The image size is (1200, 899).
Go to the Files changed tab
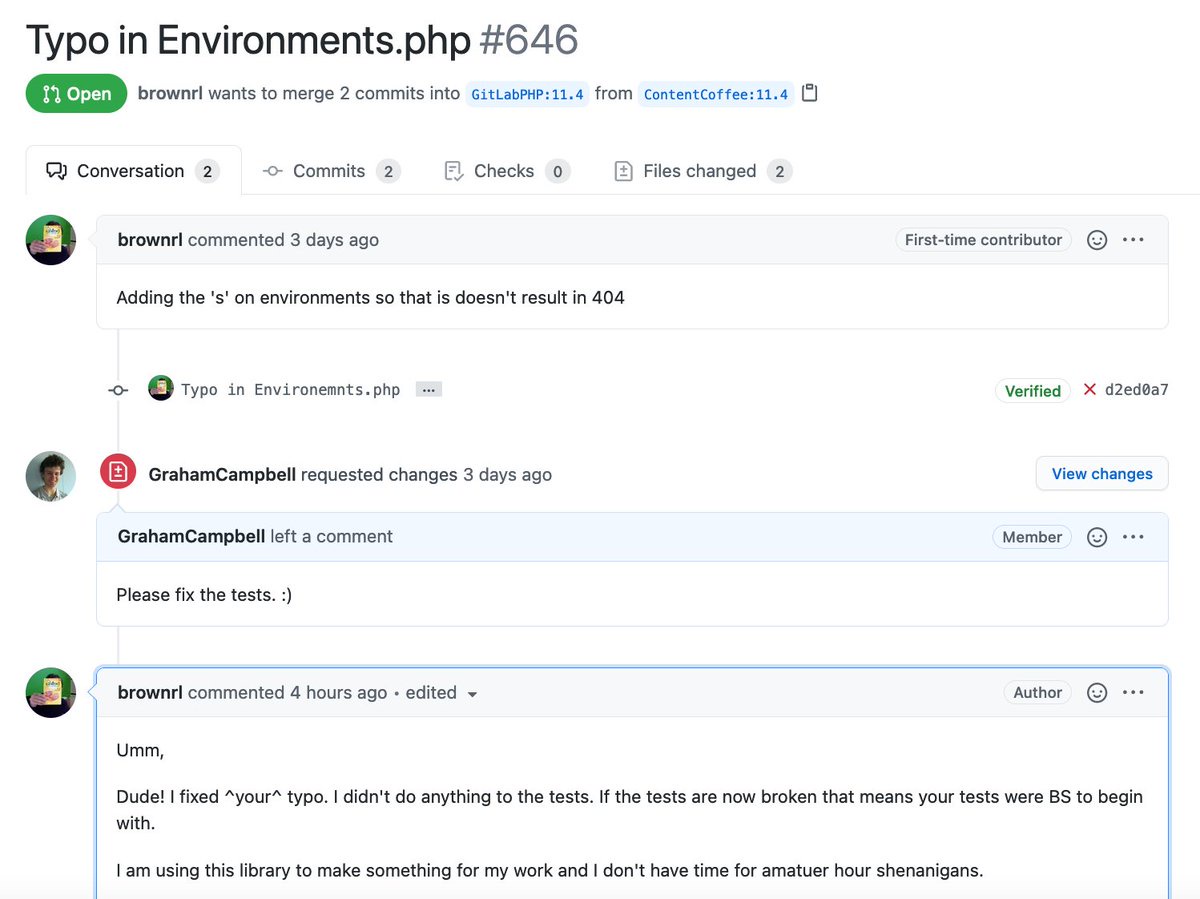click(x=702, y=171)
